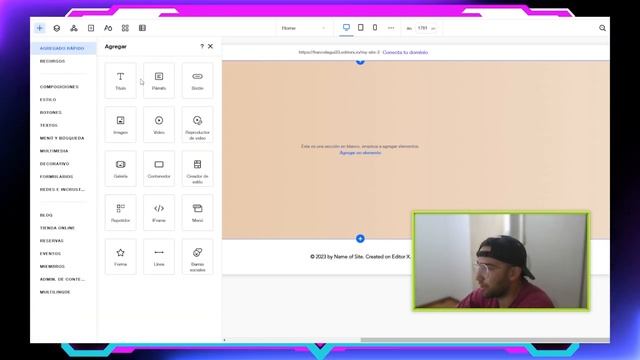Add a Párrafo element

point(159,81)
